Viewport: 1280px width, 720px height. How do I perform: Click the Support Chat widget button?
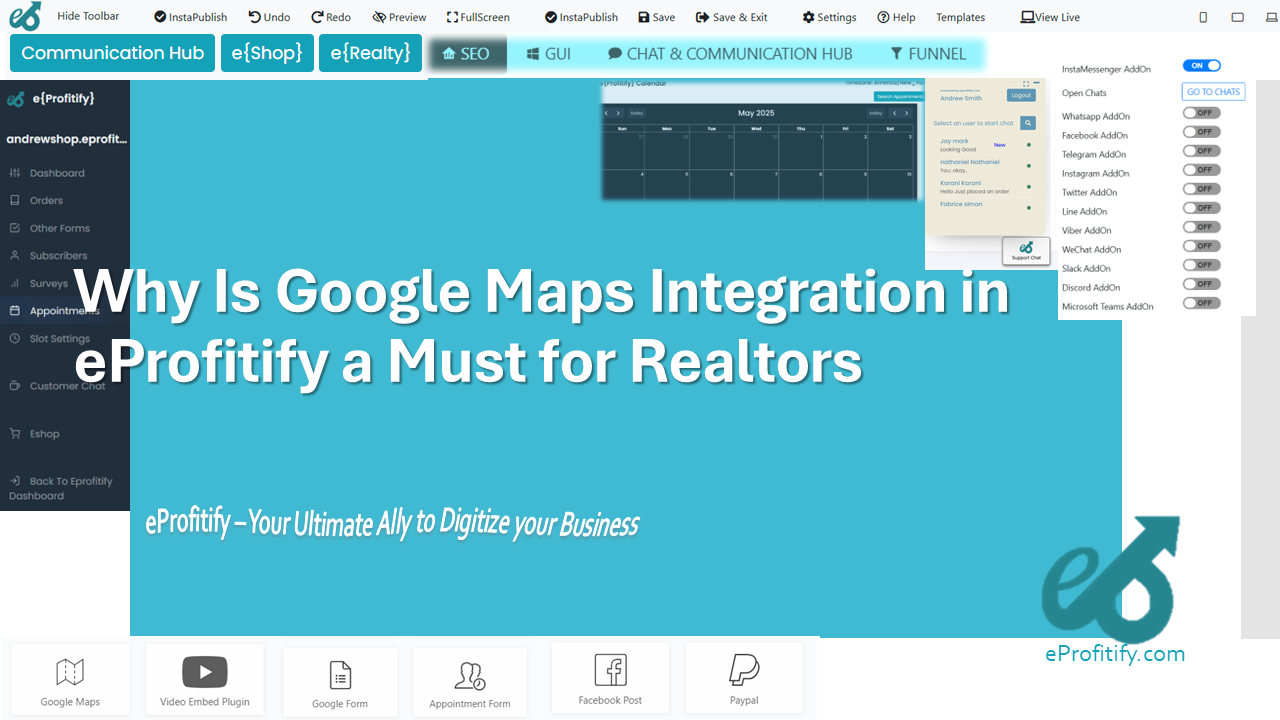point(1026,251)
